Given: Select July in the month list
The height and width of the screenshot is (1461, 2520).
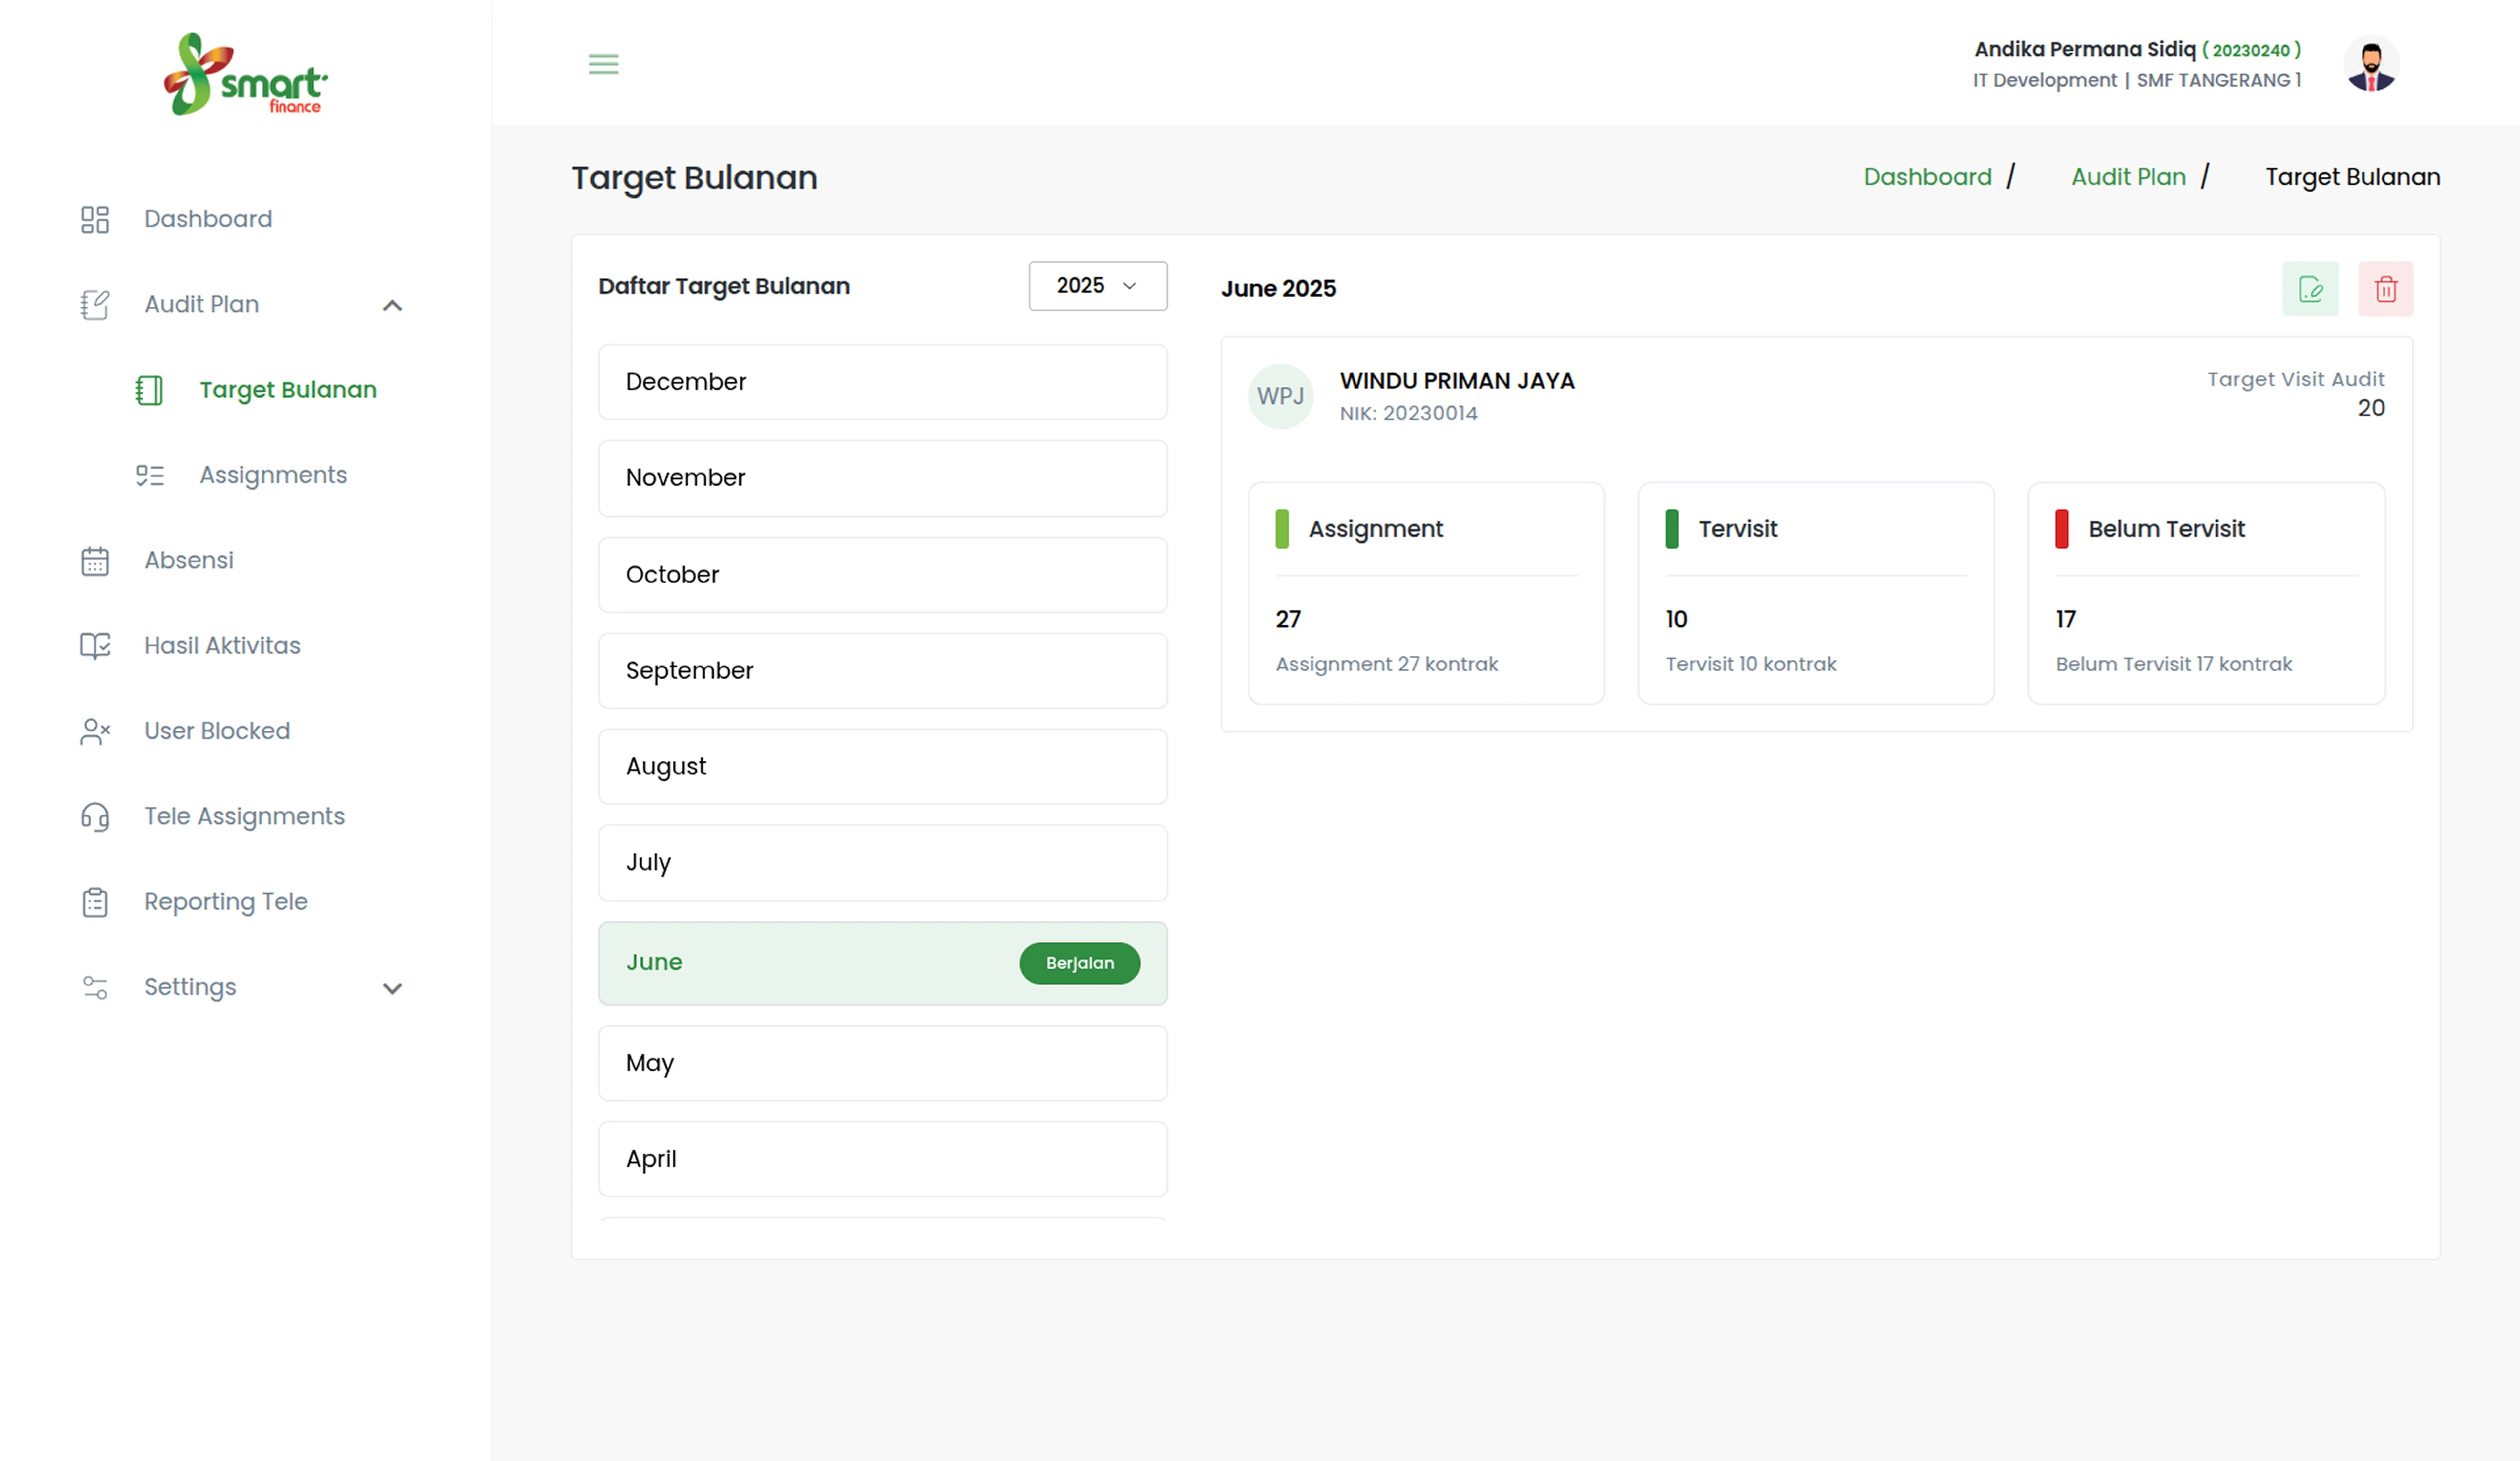Looking at the screenshot, I should click(x=883, y=863).
